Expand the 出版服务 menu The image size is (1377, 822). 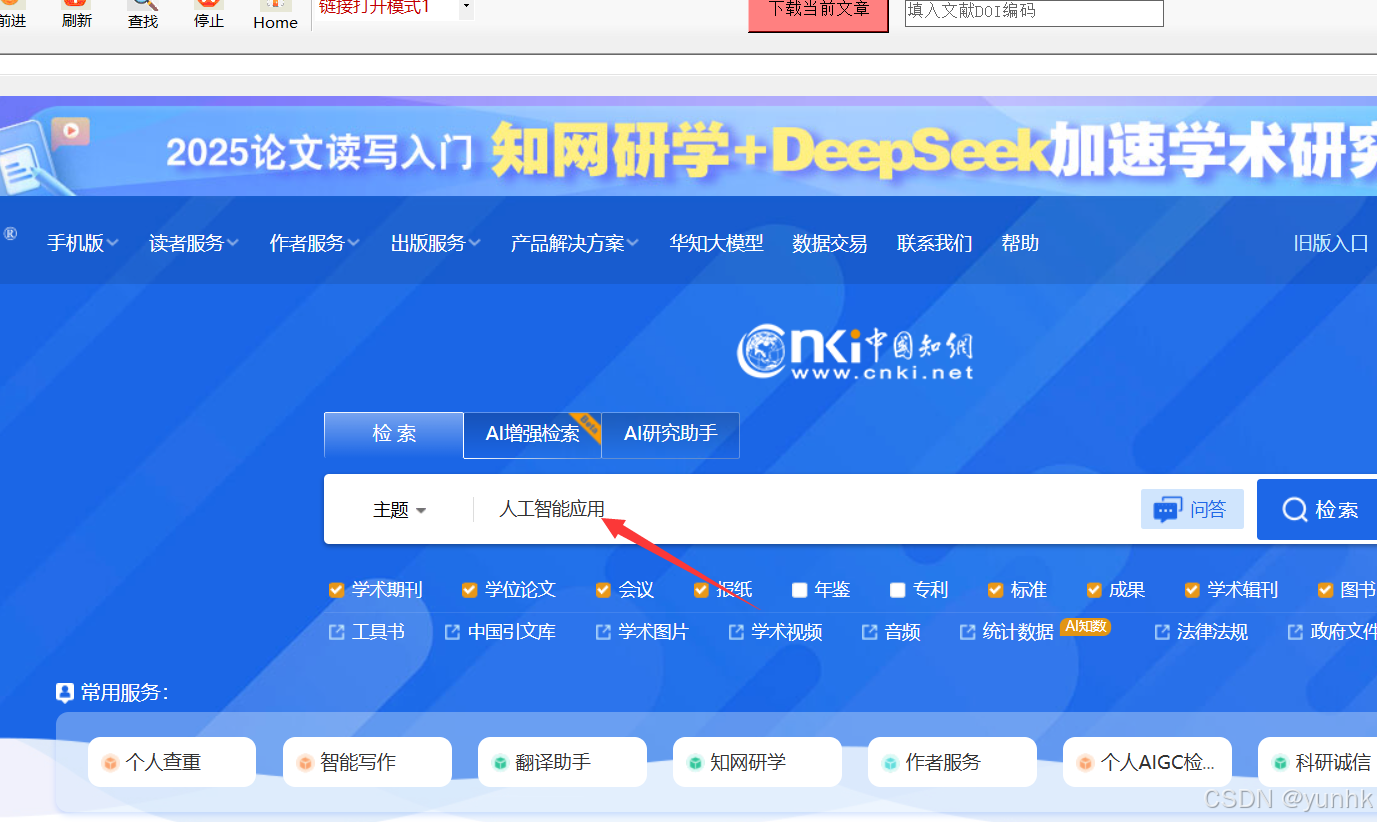pyautogui.click(x=435, y=243)
